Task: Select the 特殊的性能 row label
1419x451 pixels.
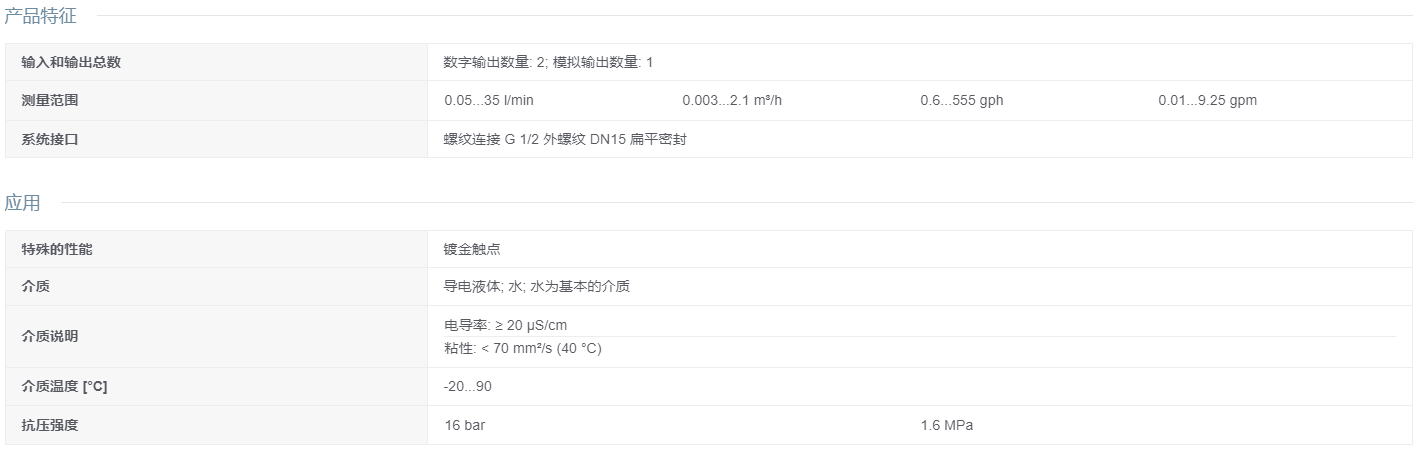Action: click(57, 249)
